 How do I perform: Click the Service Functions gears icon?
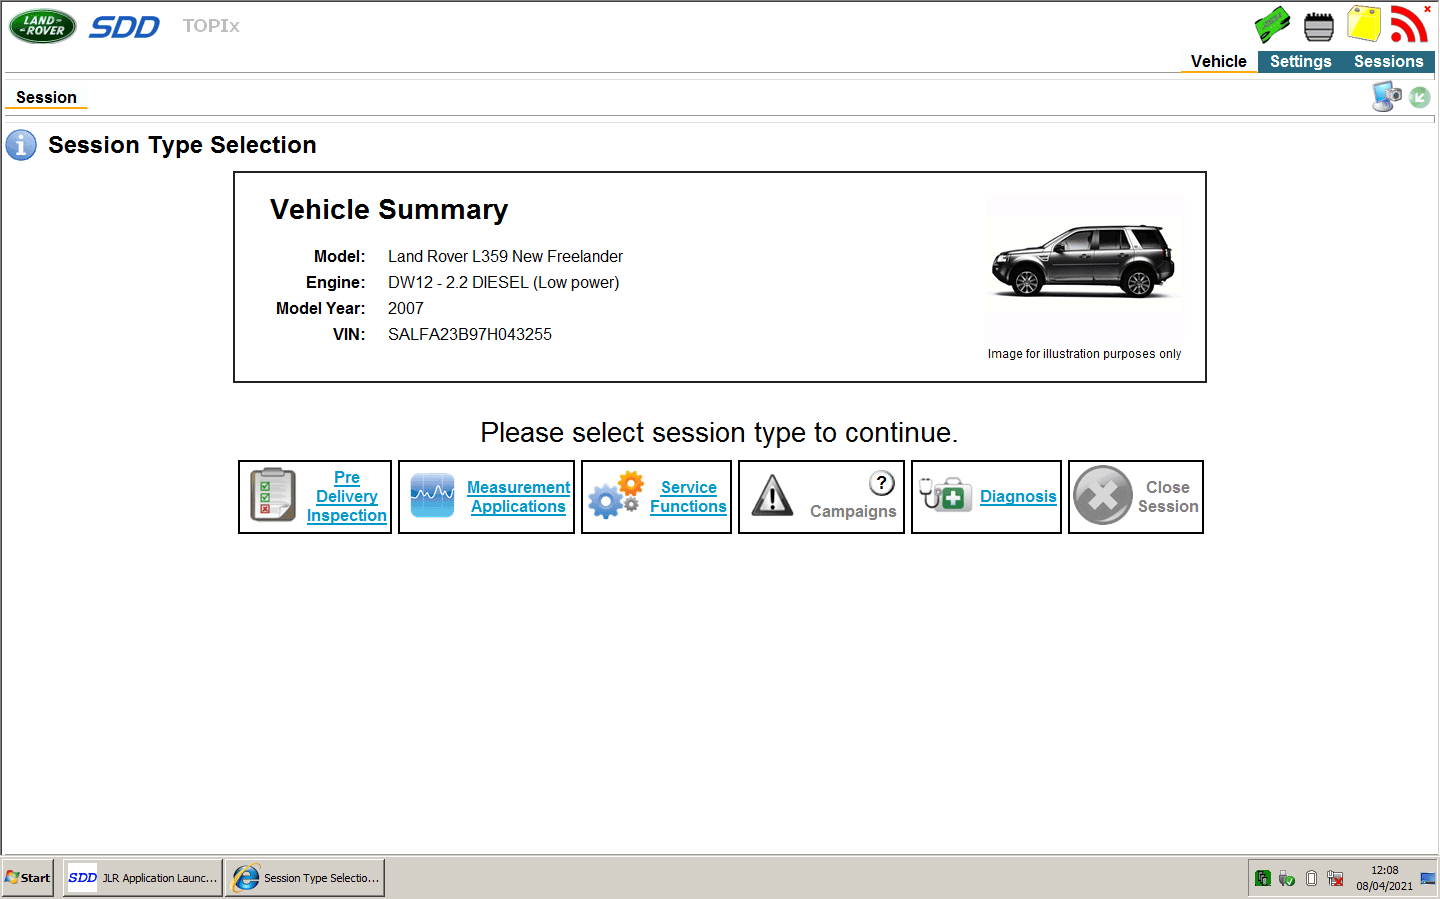(x=614, y=495)
